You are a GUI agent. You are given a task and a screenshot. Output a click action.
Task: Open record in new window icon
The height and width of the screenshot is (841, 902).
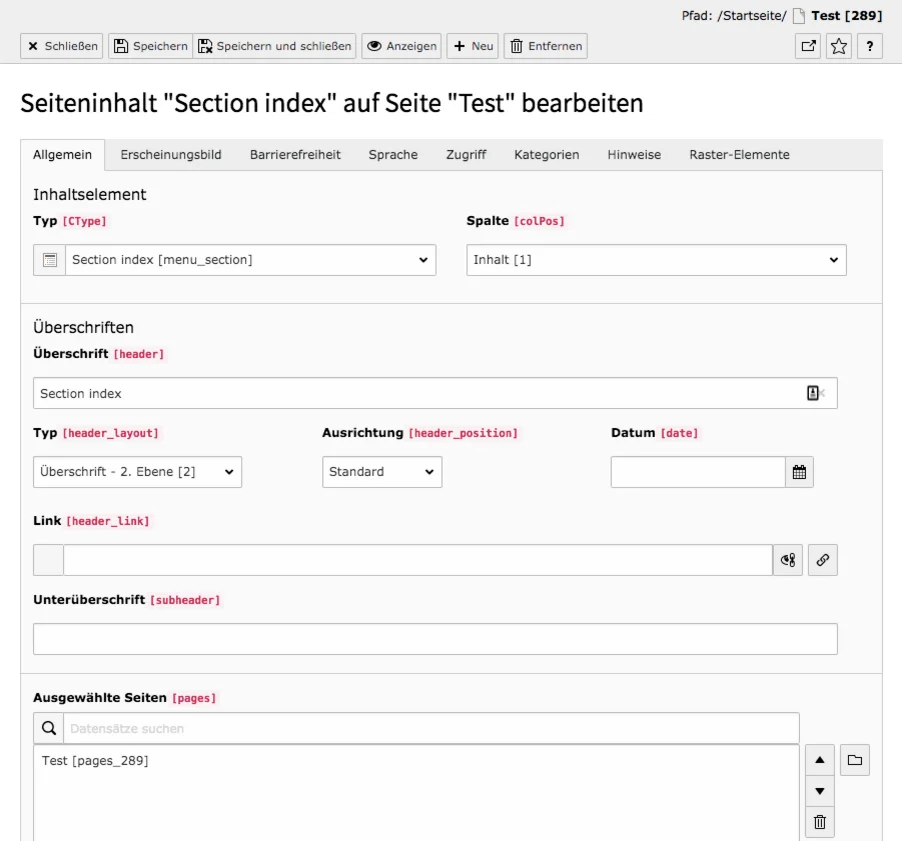(x=810, y=46)
